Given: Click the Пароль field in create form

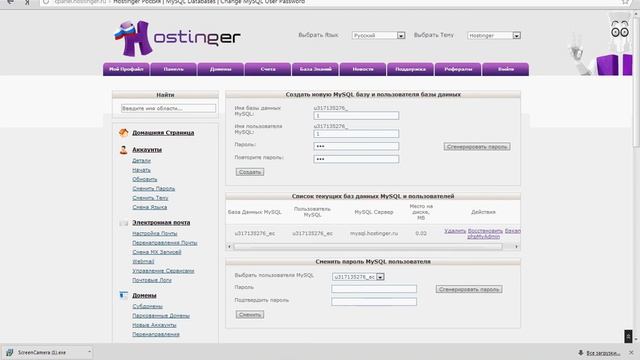Looking at the screenshot, I should (x=356, y=147).
